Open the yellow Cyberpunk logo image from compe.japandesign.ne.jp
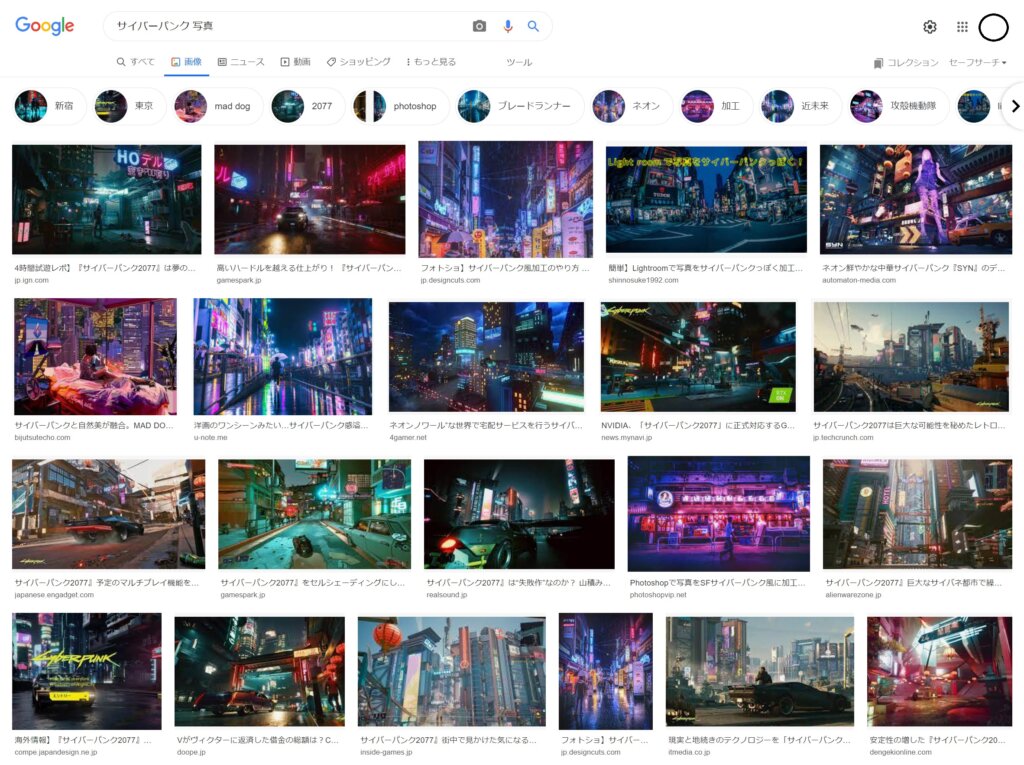The height and width of the screenshot is (765, 1024). point(87,671)
